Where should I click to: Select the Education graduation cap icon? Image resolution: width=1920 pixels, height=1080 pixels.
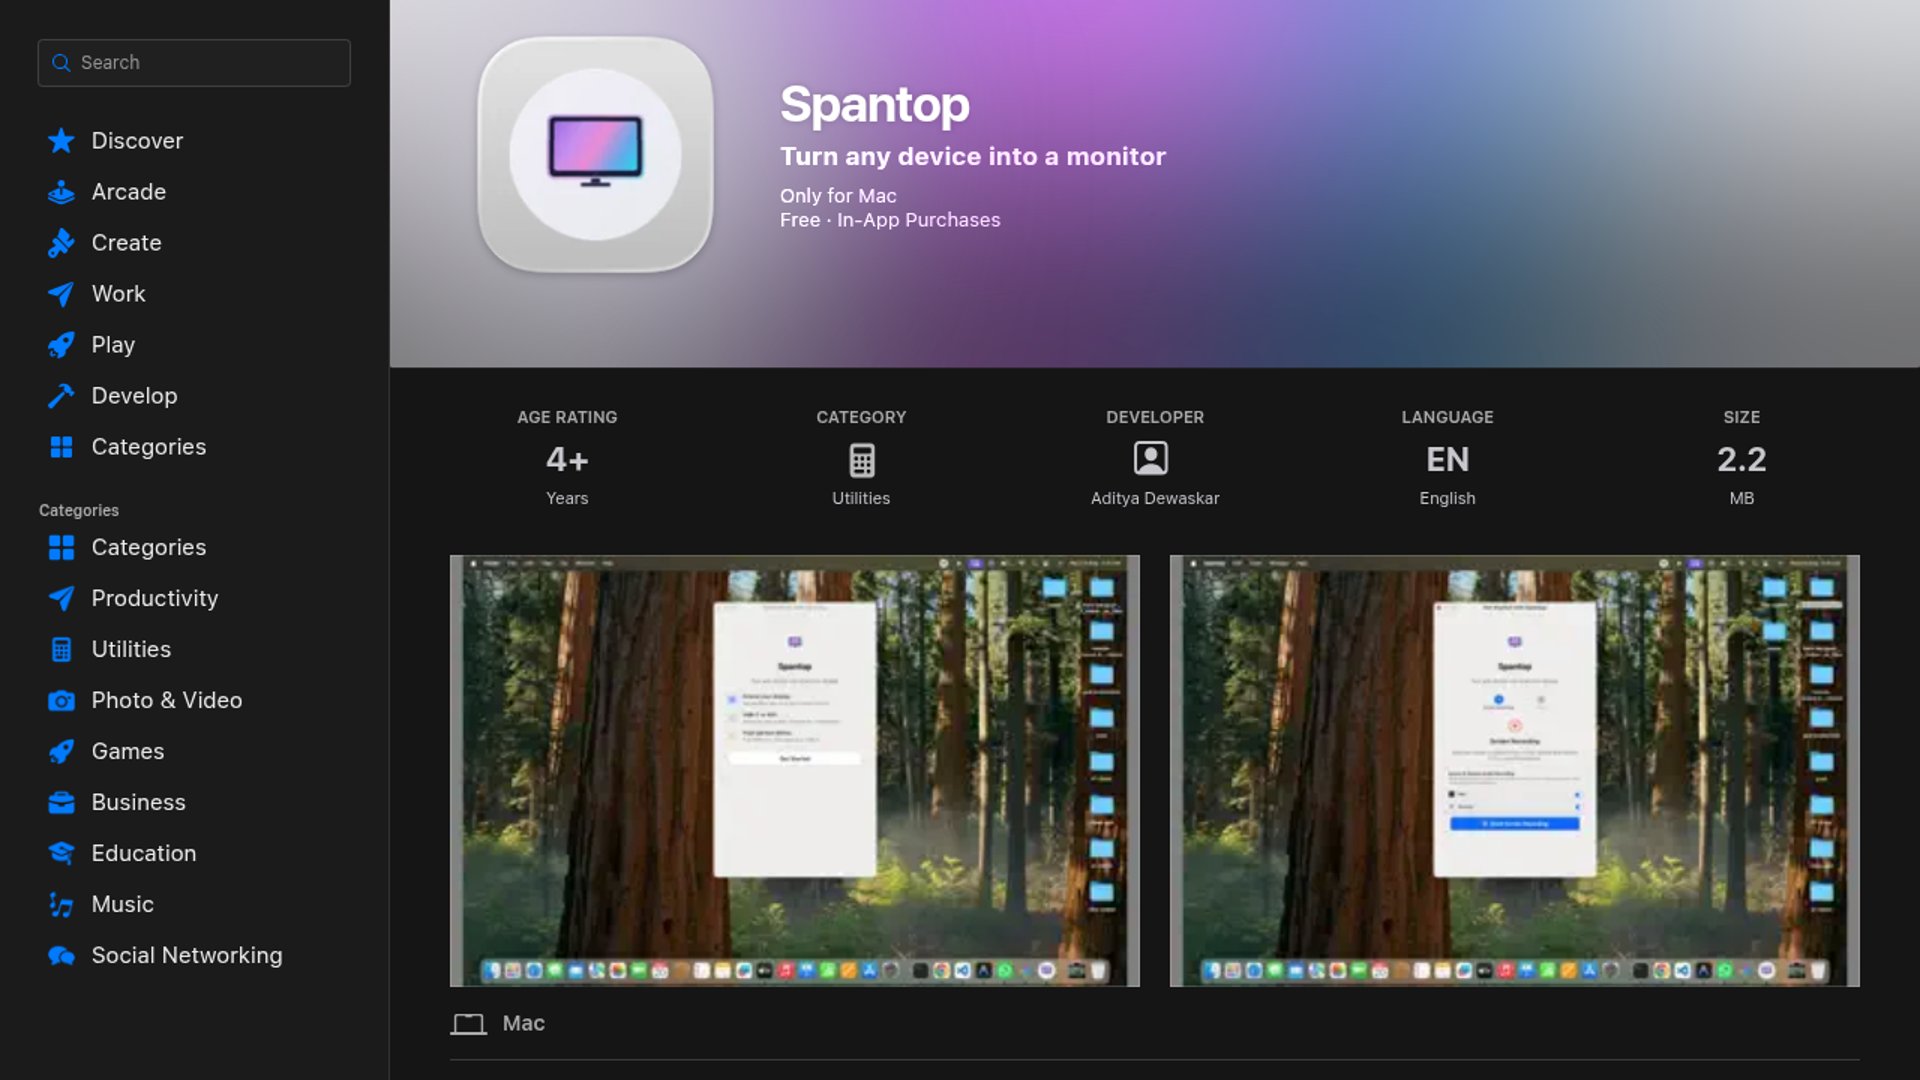(61, 854)
